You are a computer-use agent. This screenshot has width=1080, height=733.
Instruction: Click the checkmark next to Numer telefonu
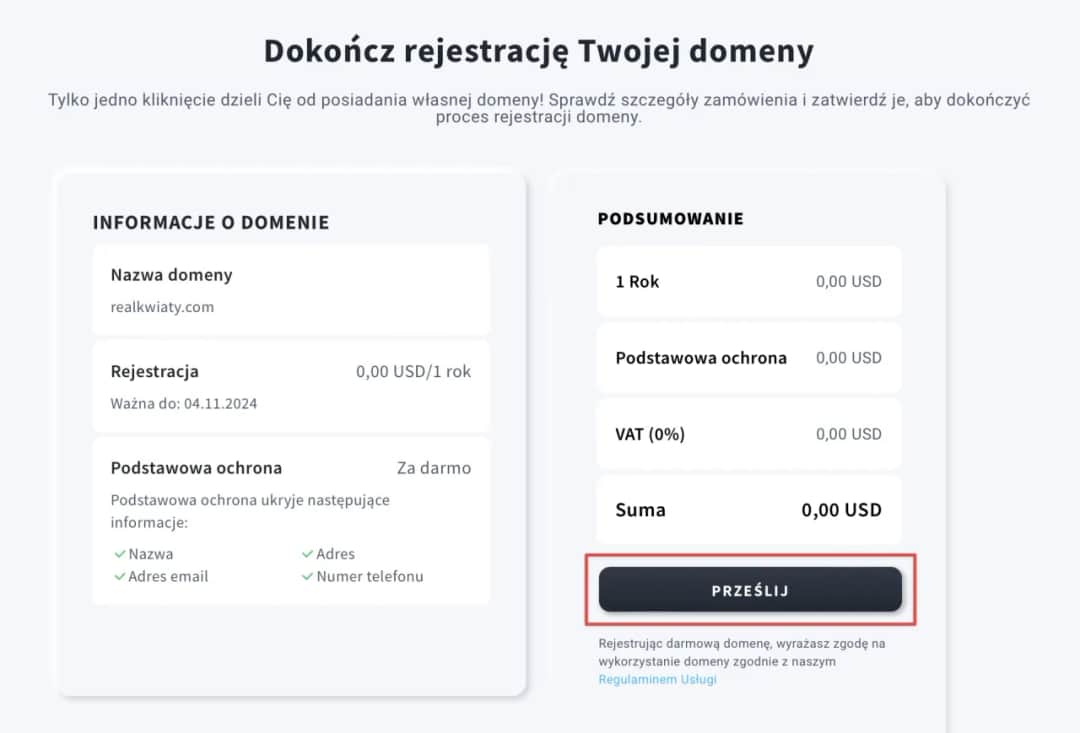306,576
